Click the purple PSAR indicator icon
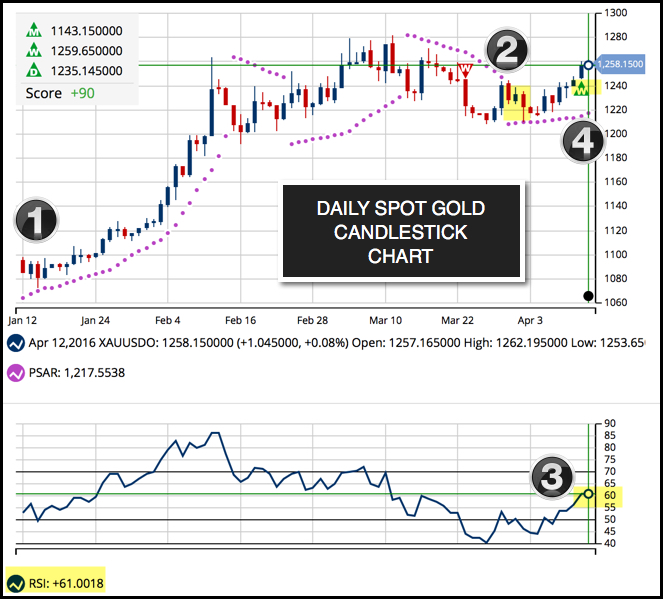 [16, 373]
